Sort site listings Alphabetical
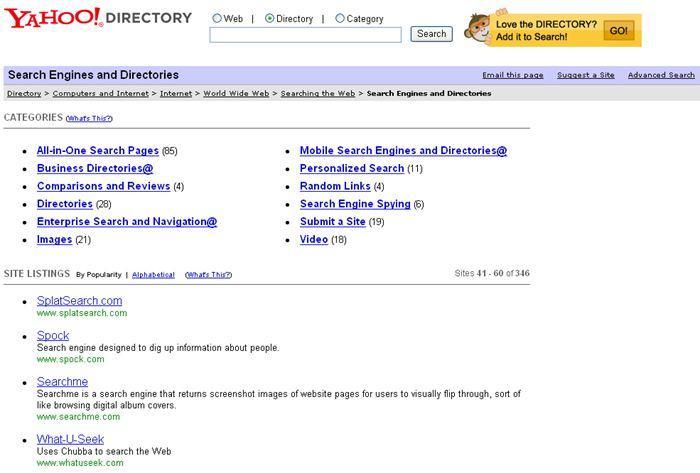Image resolution: width=700 pixels, height=473 pixels. click(x=153, y=275)
